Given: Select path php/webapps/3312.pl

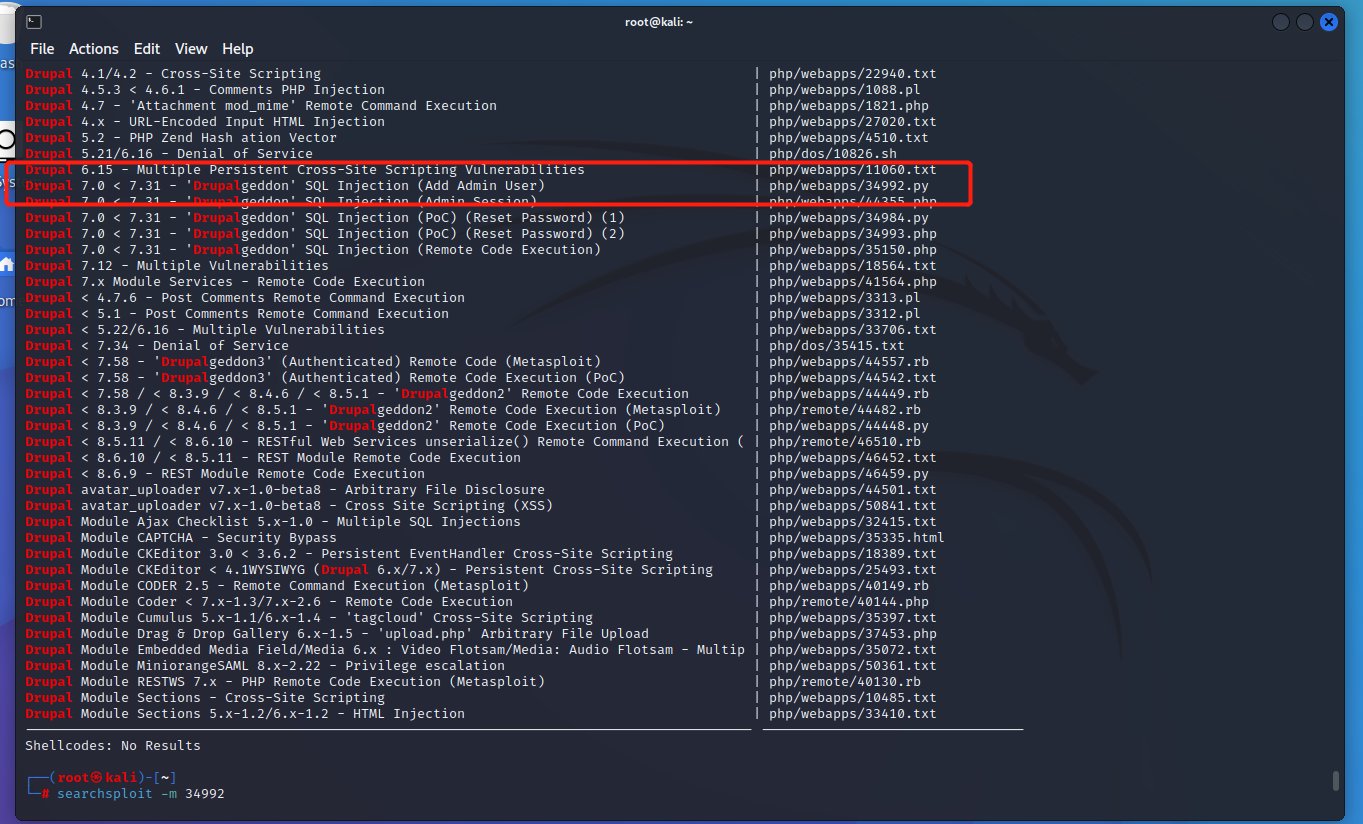Looking at the screenshot, I should (845, 314).
